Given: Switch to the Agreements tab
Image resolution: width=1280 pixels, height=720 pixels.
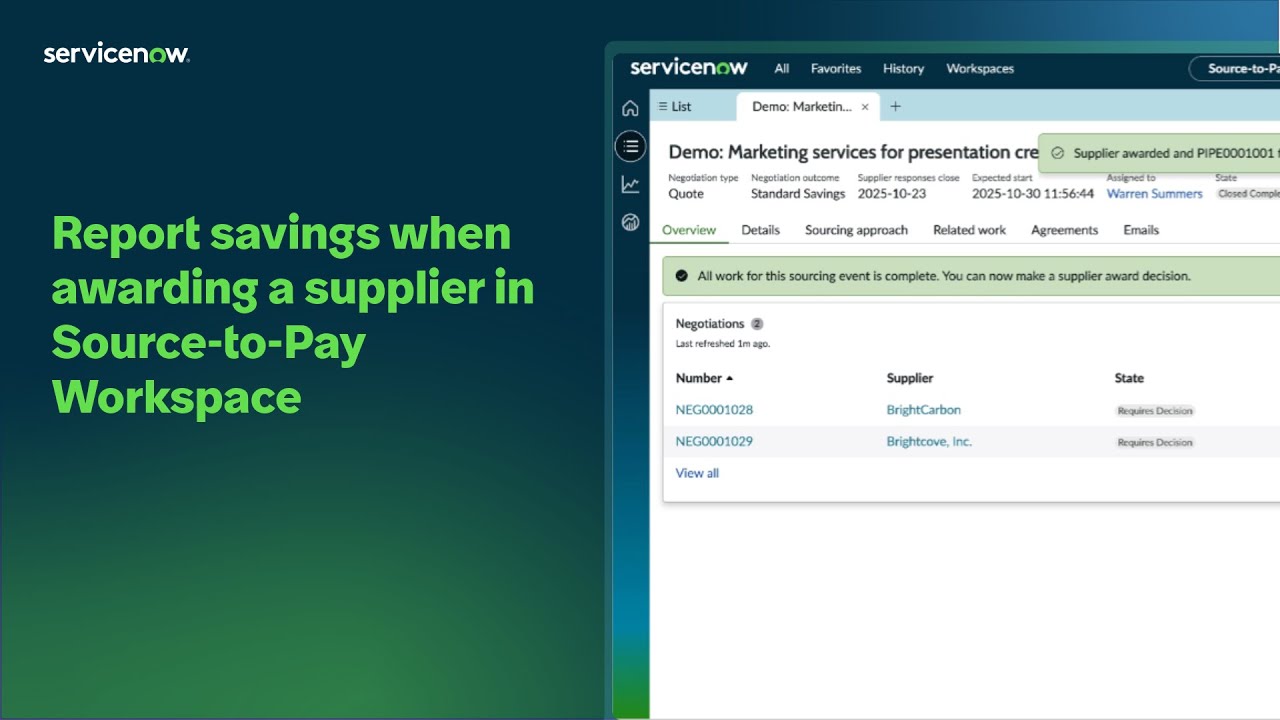Looking at the screenshot, I should tap(1064, 230).
